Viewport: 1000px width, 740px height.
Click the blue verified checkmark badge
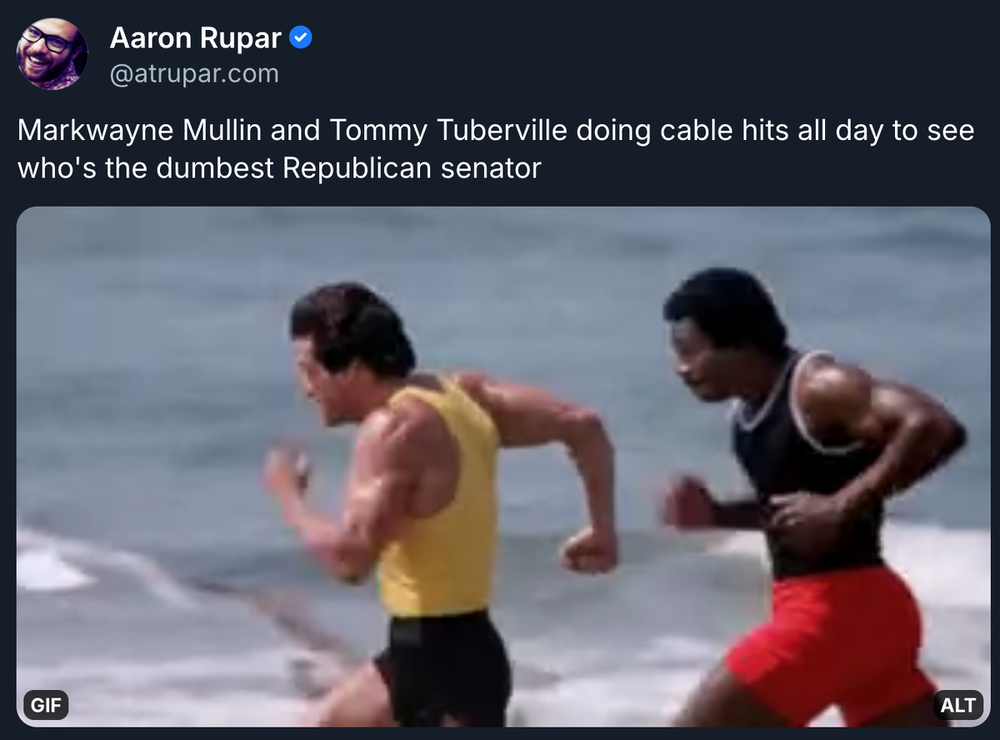click(x=300, y=38)
